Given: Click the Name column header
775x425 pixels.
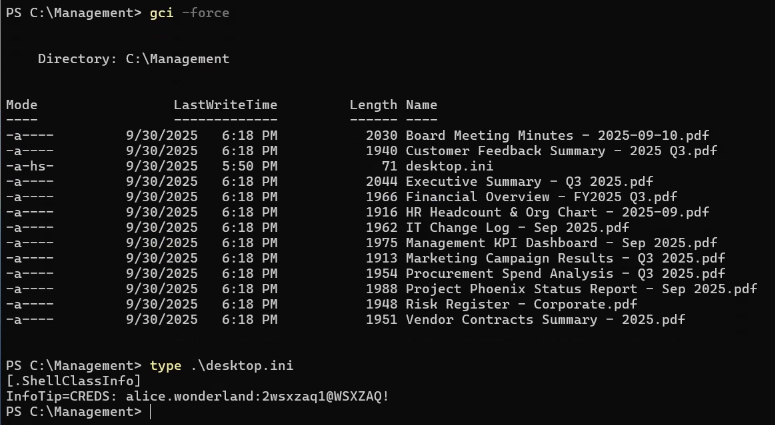Looking at the screenshot, I should [x=421, y=105].
